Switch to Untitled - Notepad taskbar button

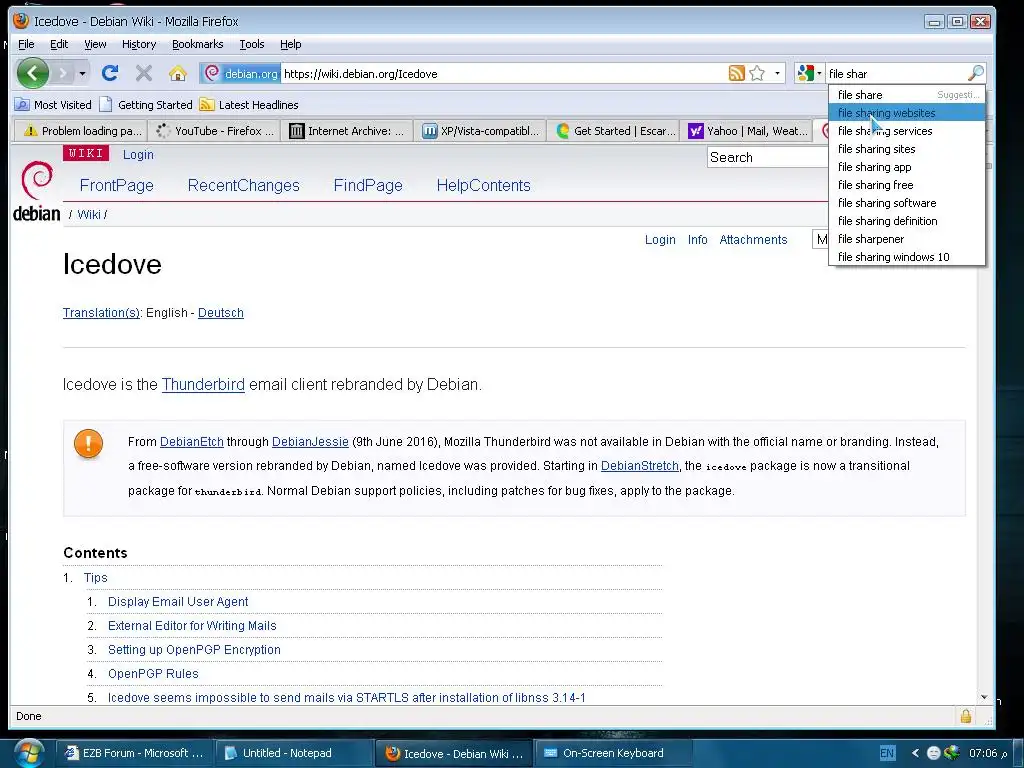click(293, 753)
